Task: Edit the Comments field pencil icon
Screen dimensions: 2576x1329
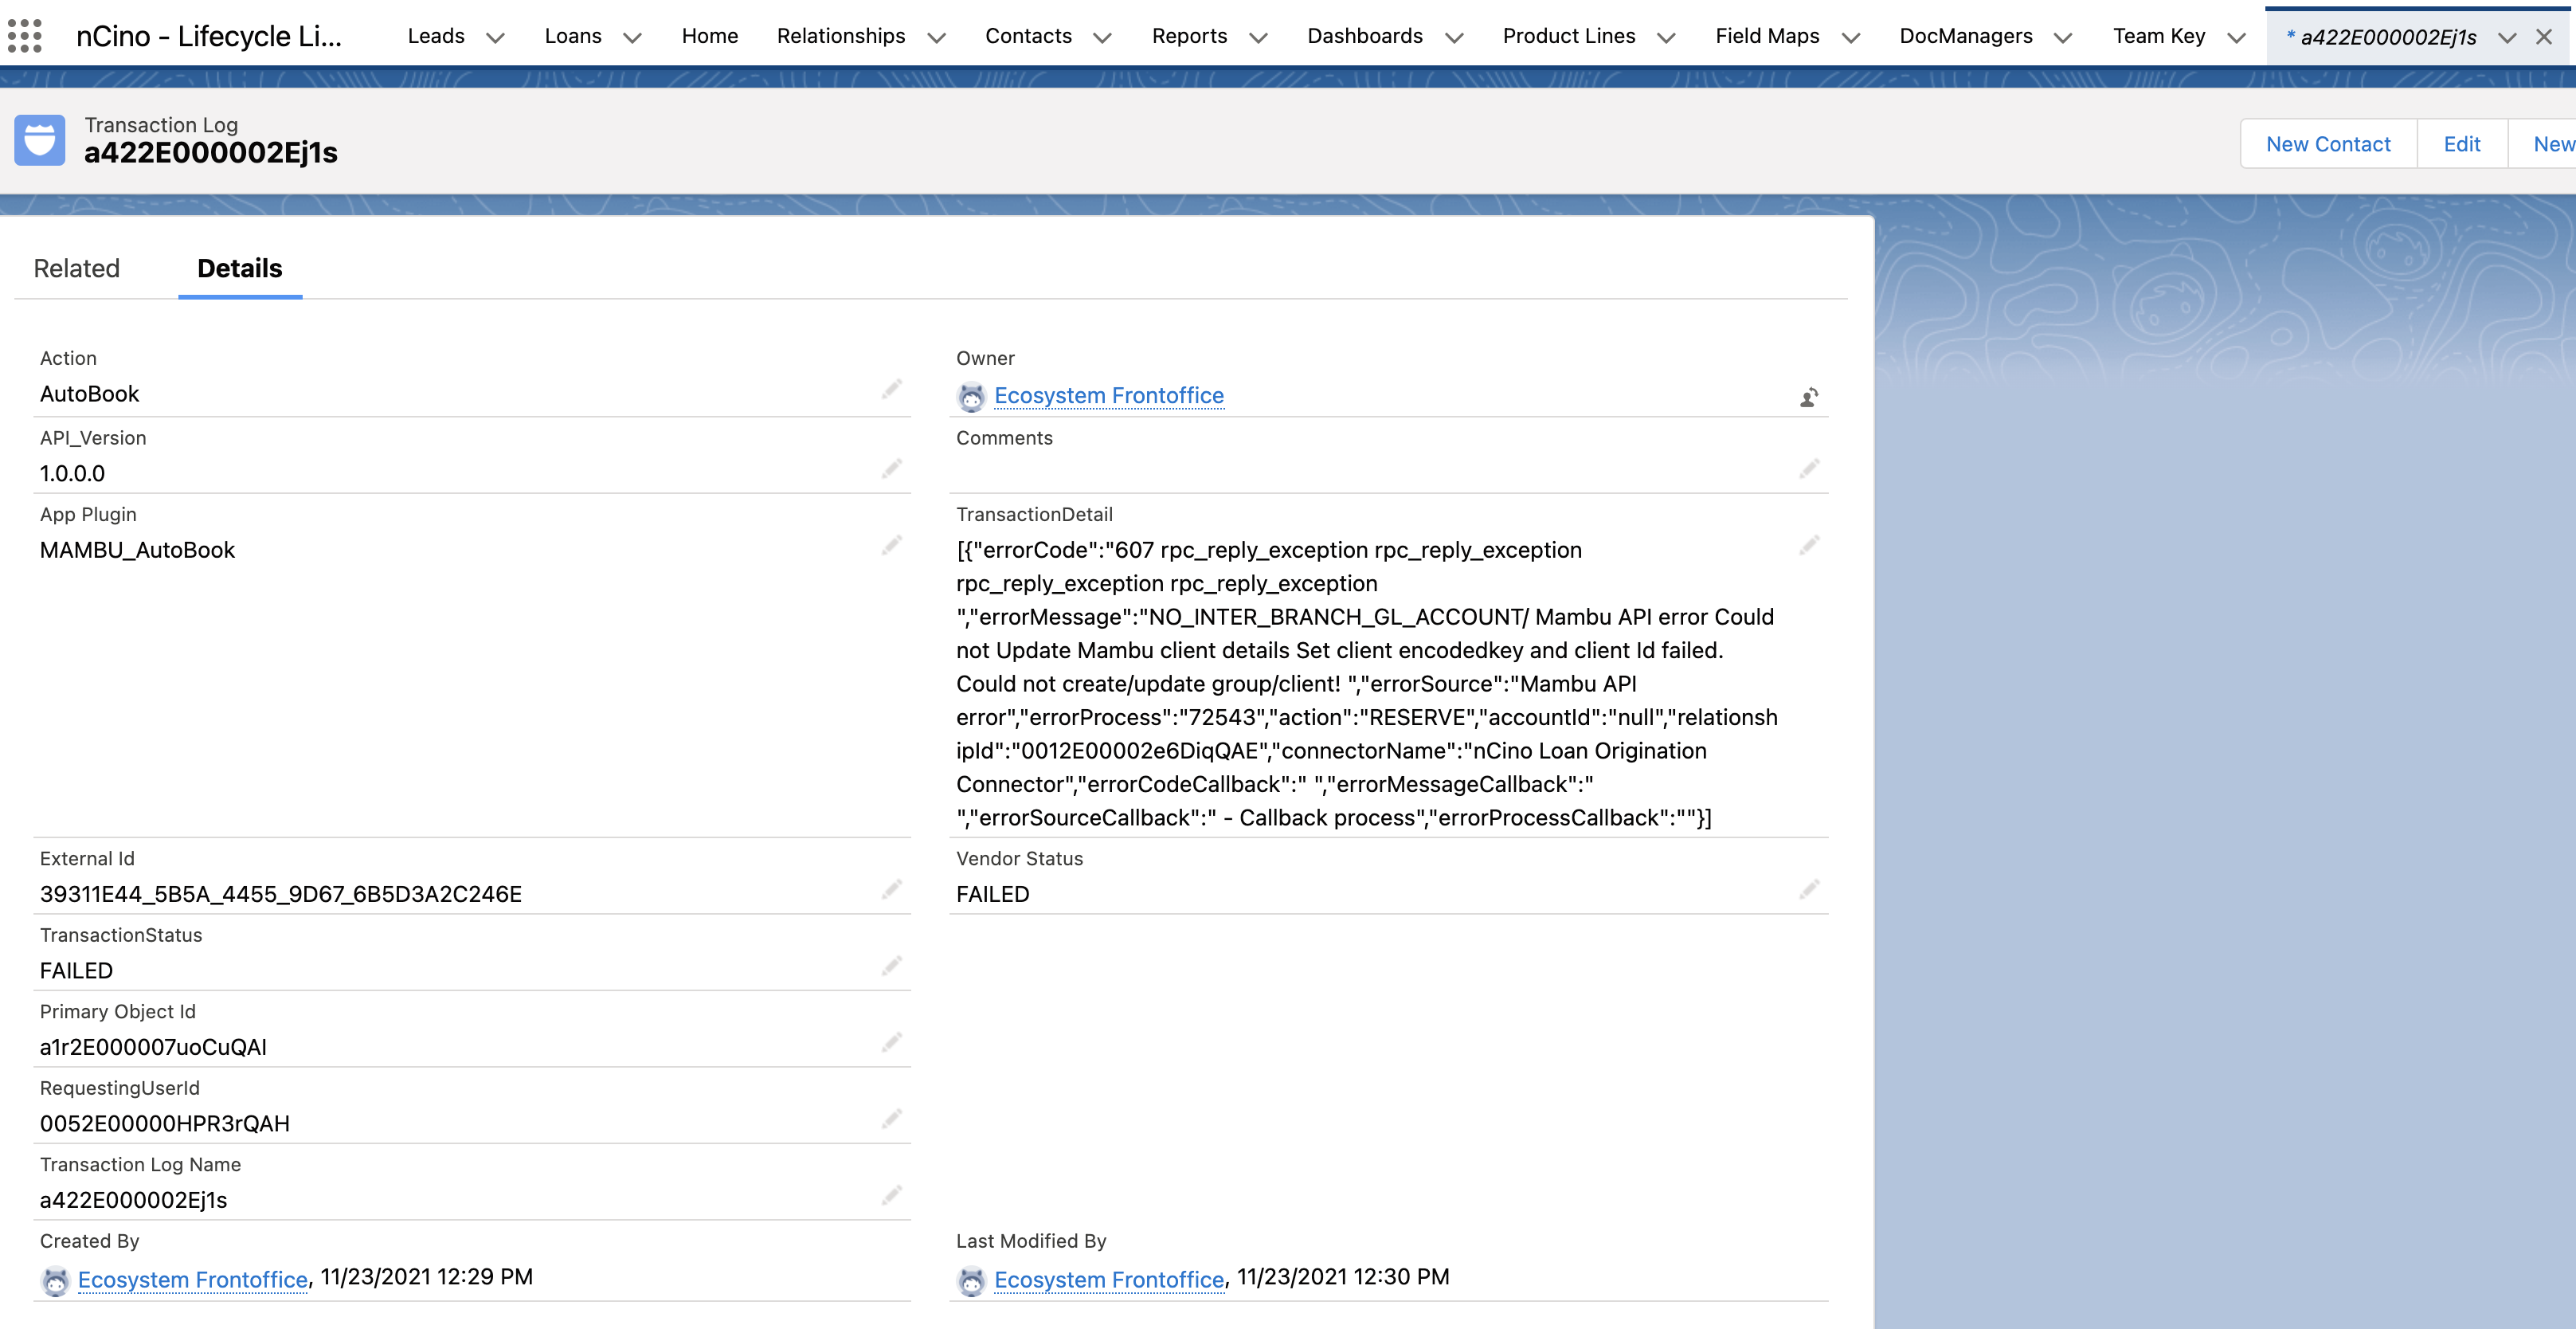Action: 1809,468
